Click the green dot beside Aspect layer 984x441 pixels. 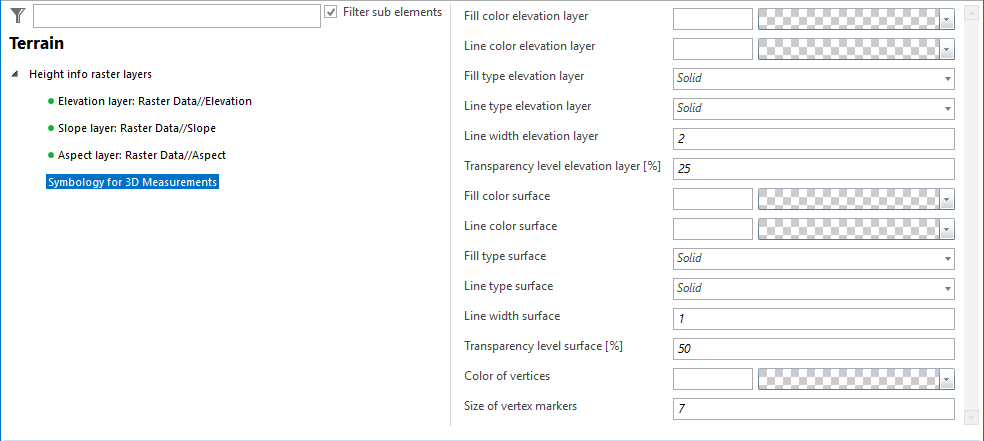coord(51,156)
